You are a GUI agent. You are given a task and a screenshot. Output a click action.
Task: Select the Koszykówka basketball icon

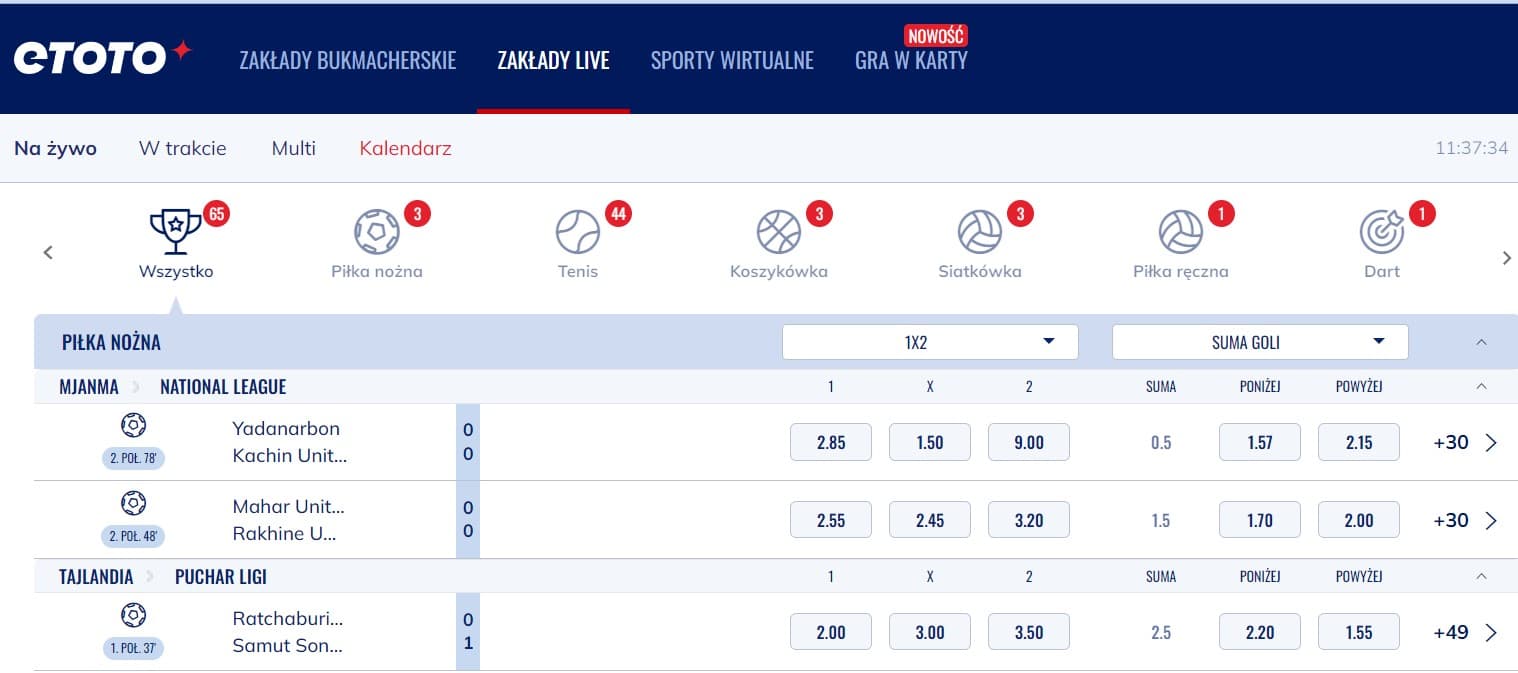[x=779, y=232]
